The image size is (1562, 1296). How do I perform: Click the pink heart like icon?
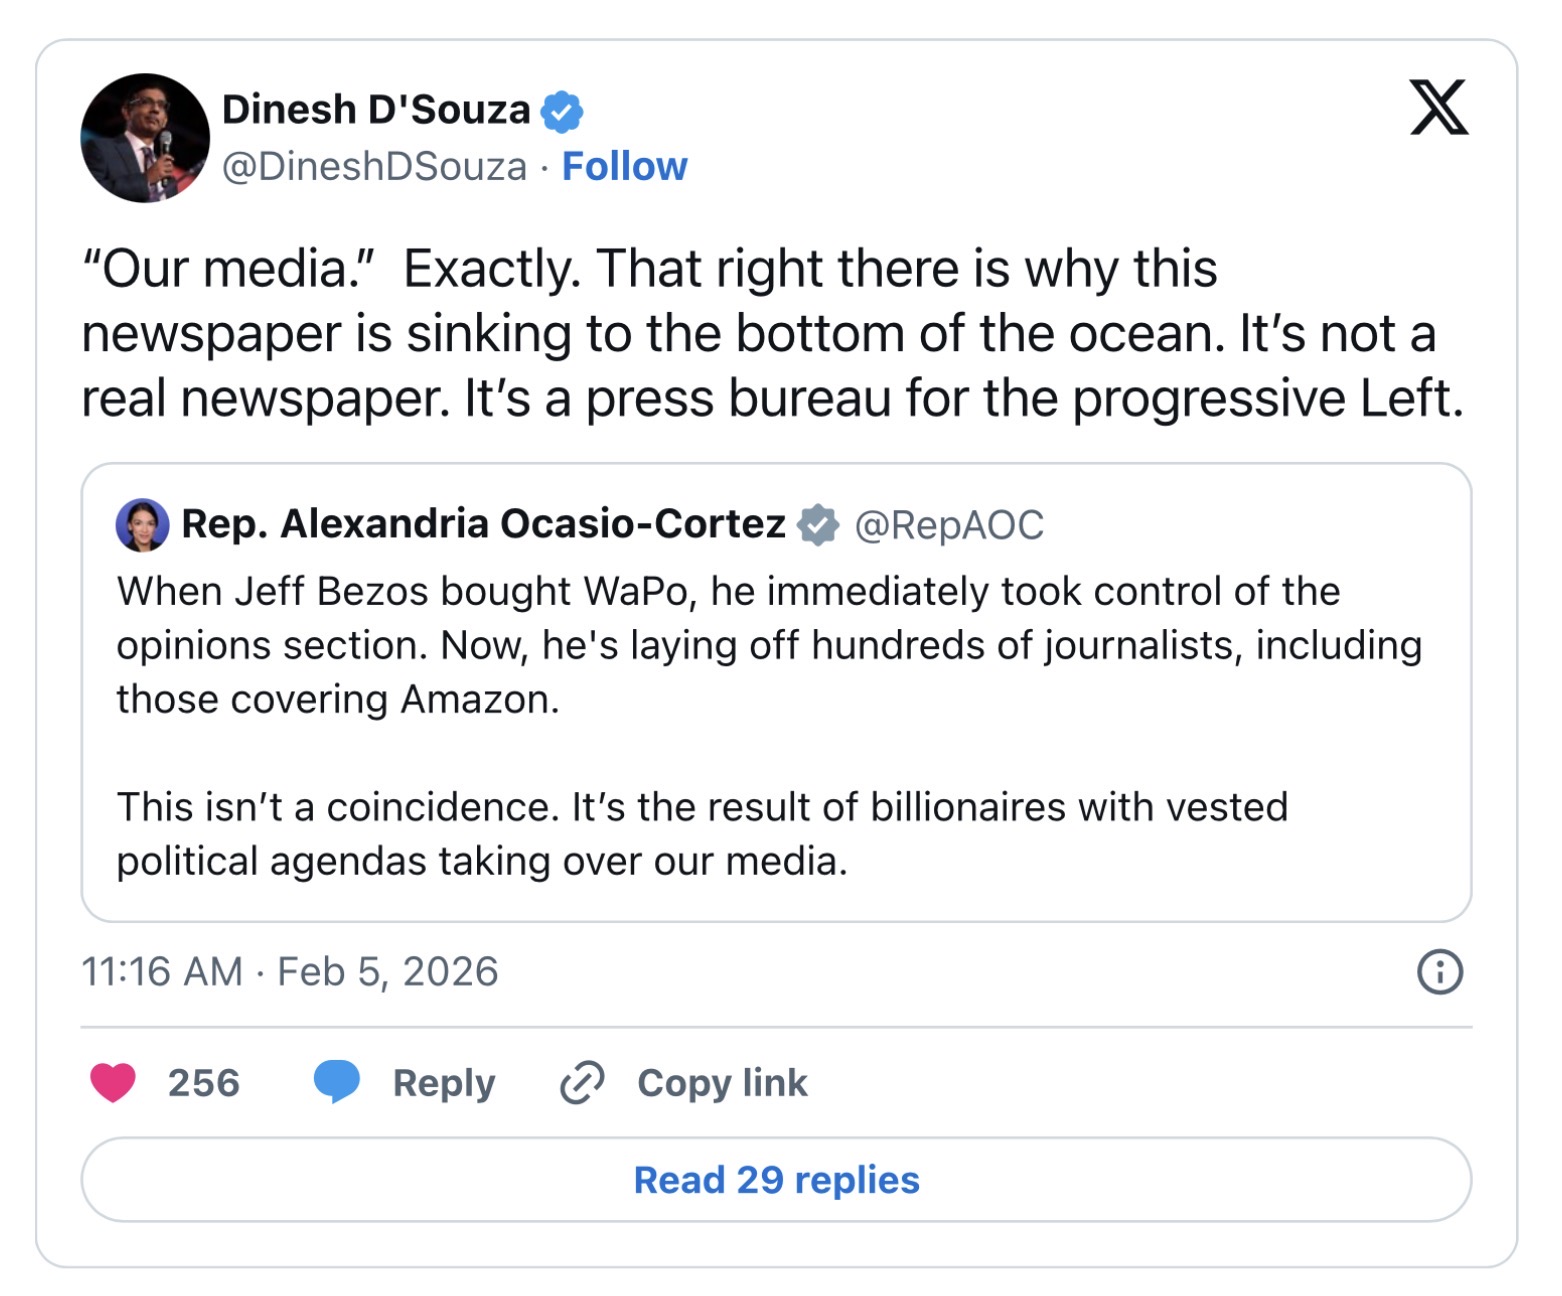(113, 1082)
